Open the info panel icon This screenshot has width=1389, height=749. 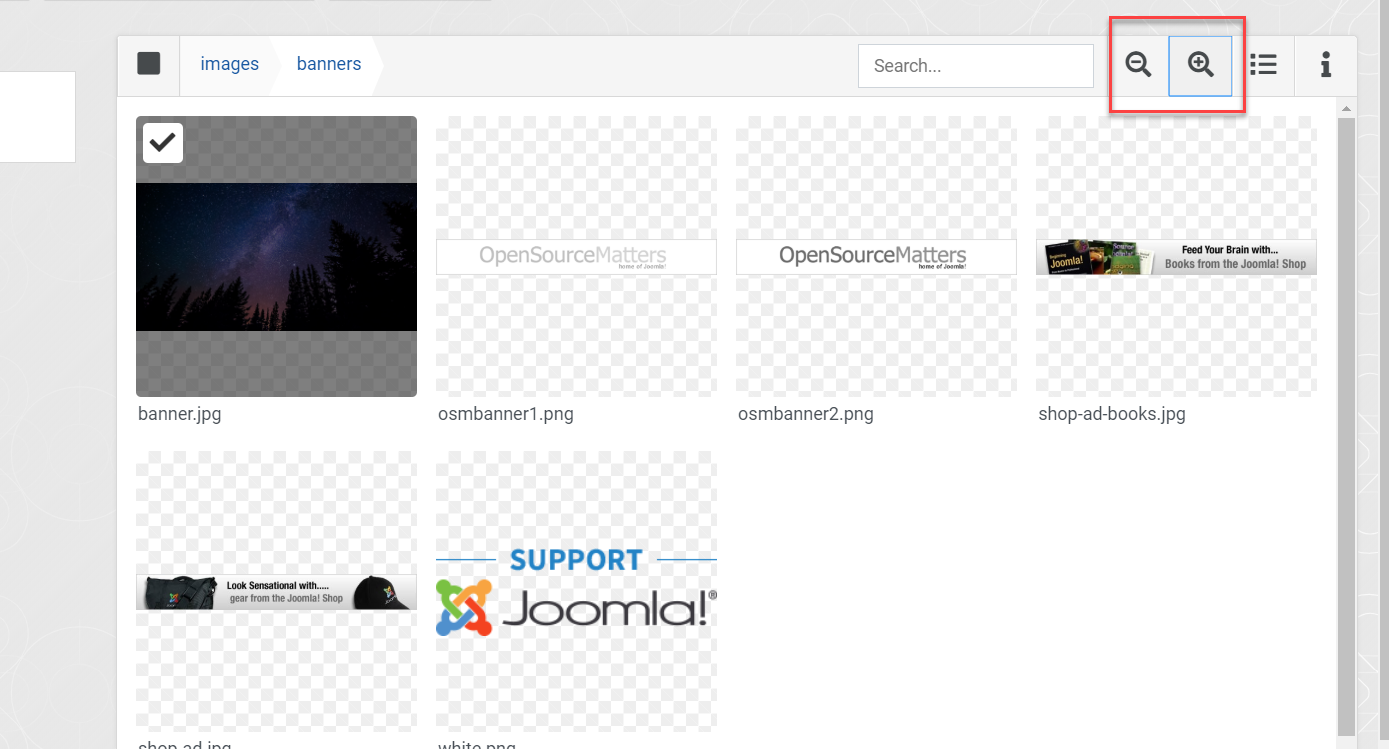pos(1326,65)
